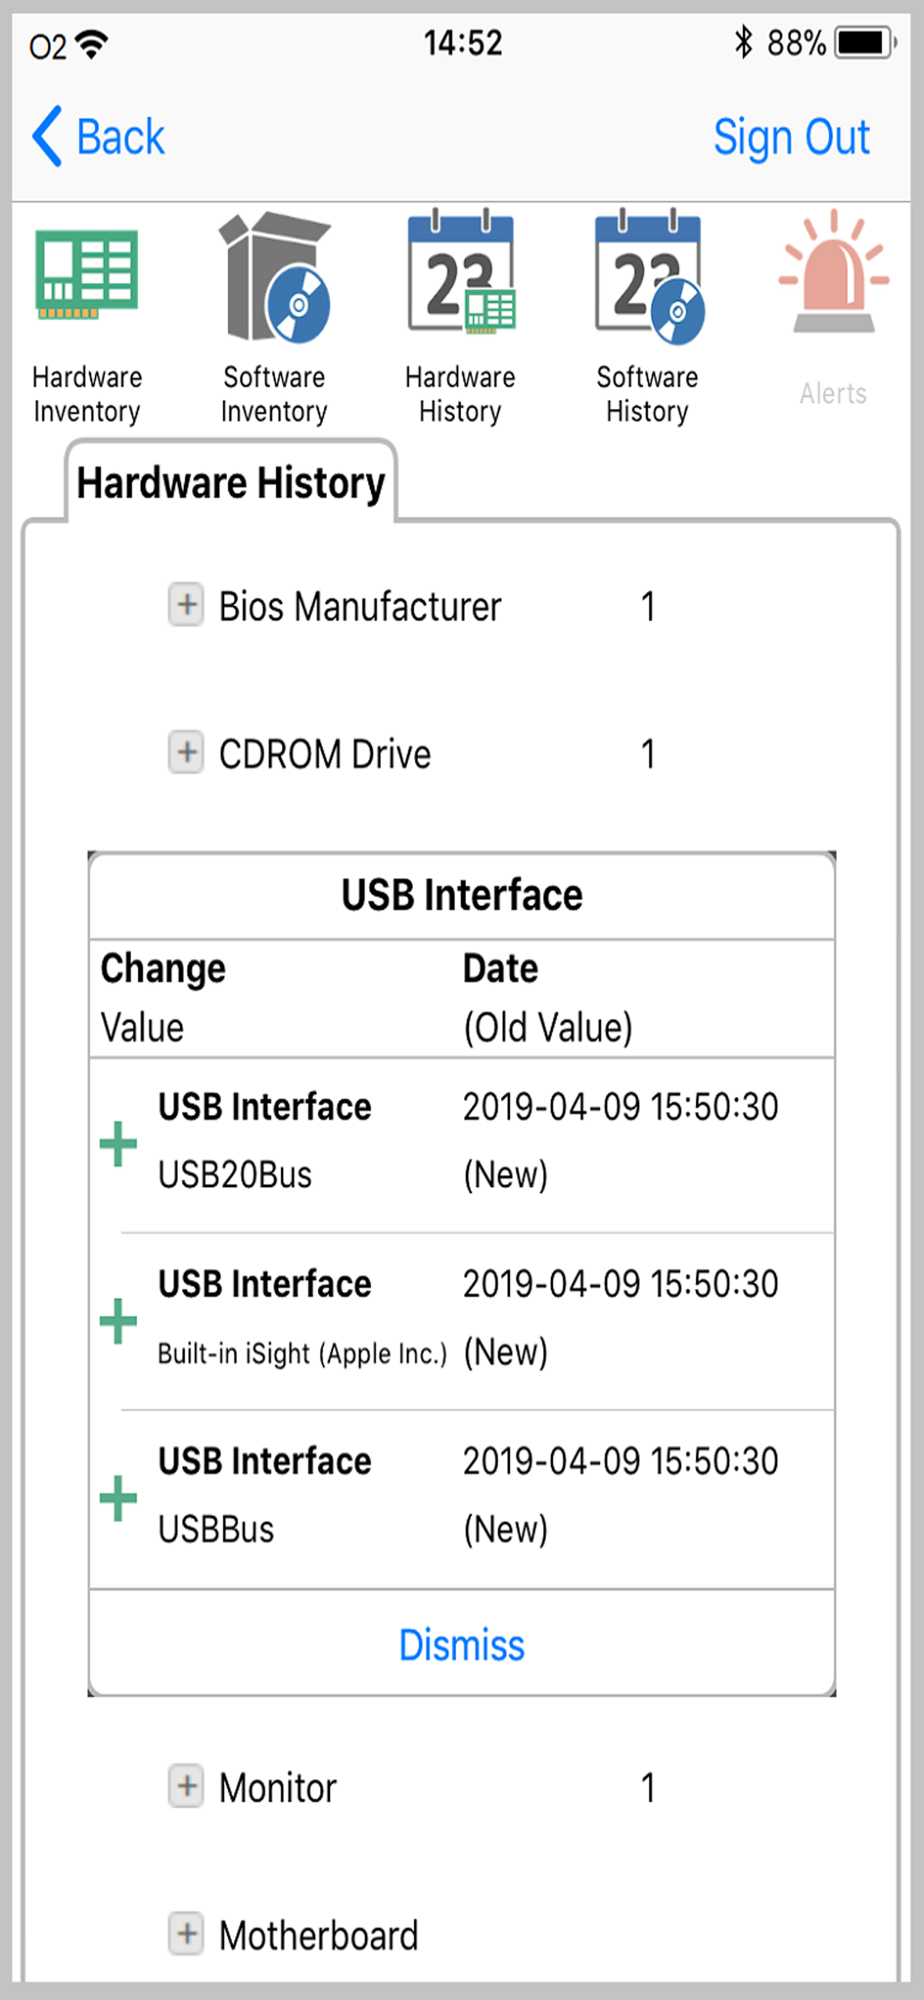Tap the battery indicator in status bar
Image resolution: width=924 pixels, height=2000 pixels.
coord(864,43)
